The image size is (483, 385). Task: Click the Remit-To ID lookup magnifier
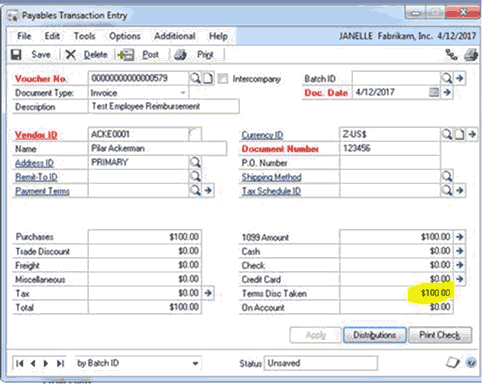tap(195, 176)
